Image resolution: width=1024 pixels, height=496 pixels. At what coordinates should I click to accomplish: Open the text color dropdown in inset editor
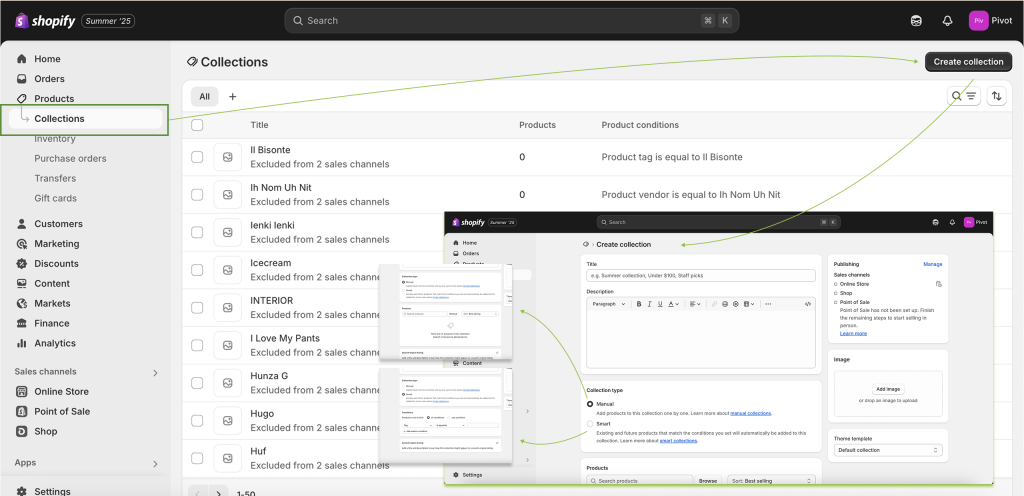tap(673, 303)
